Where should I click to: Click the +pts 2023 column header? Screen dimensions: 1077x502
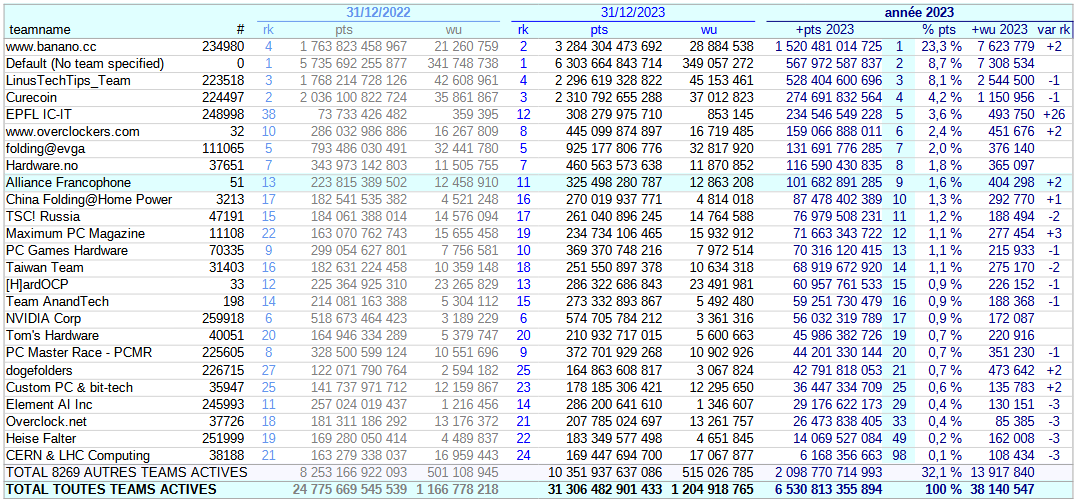(x=825, y=30)
